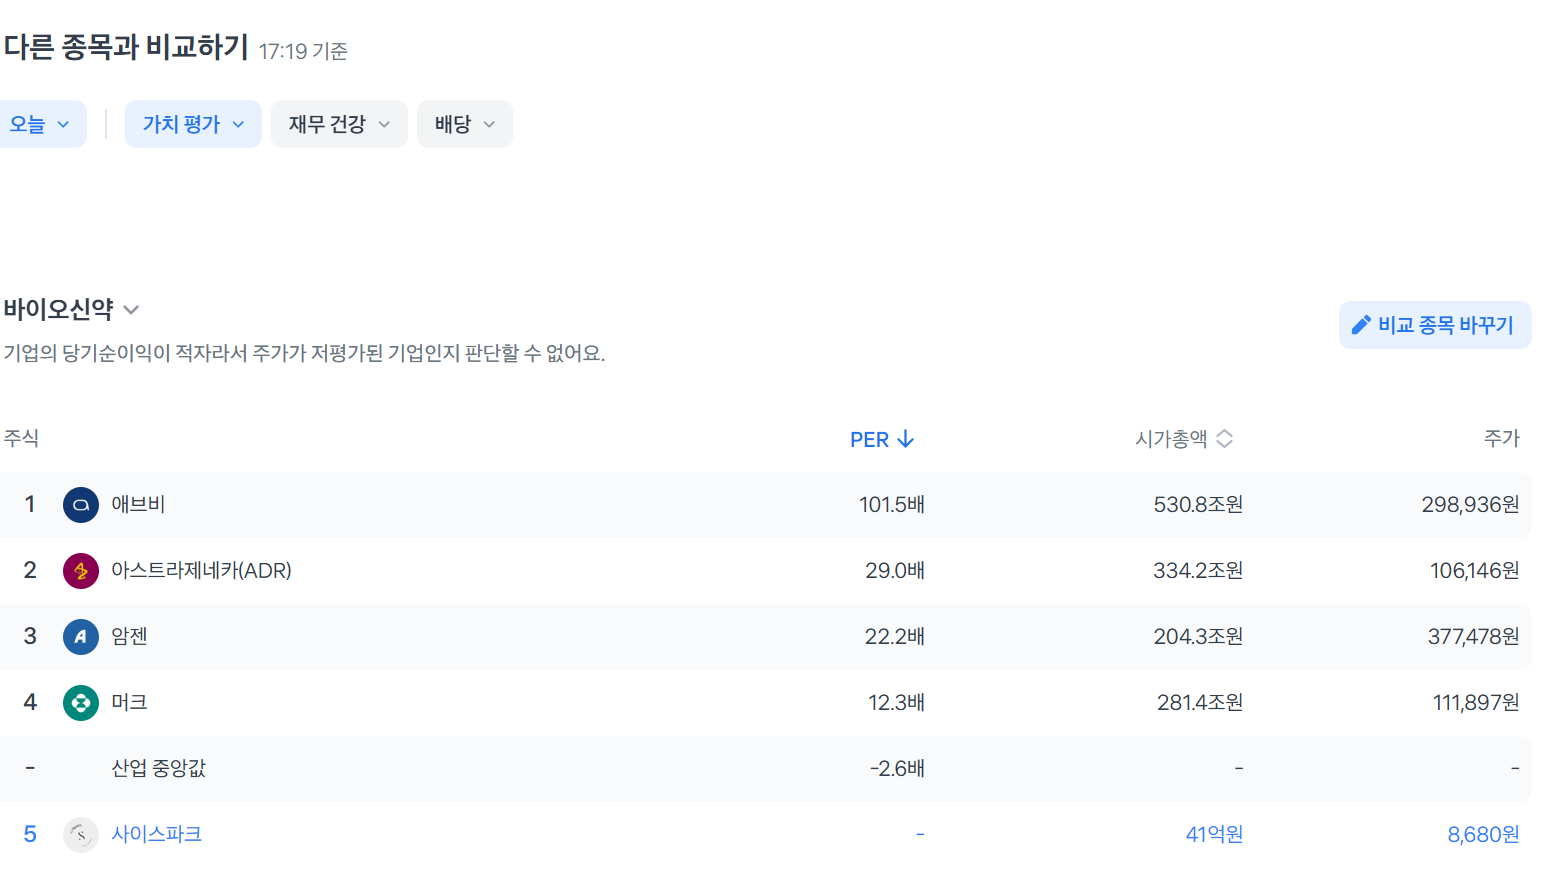Click the 298,936원 price

[x=1470, y=504]
